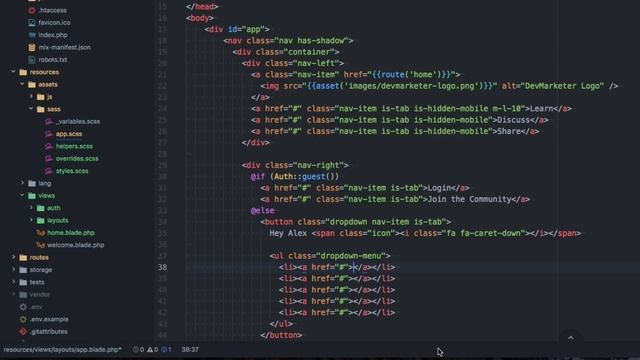Click the 'Join the Community' text in code
The width and height of the screenshot is (640, 360).
[469, 199]
